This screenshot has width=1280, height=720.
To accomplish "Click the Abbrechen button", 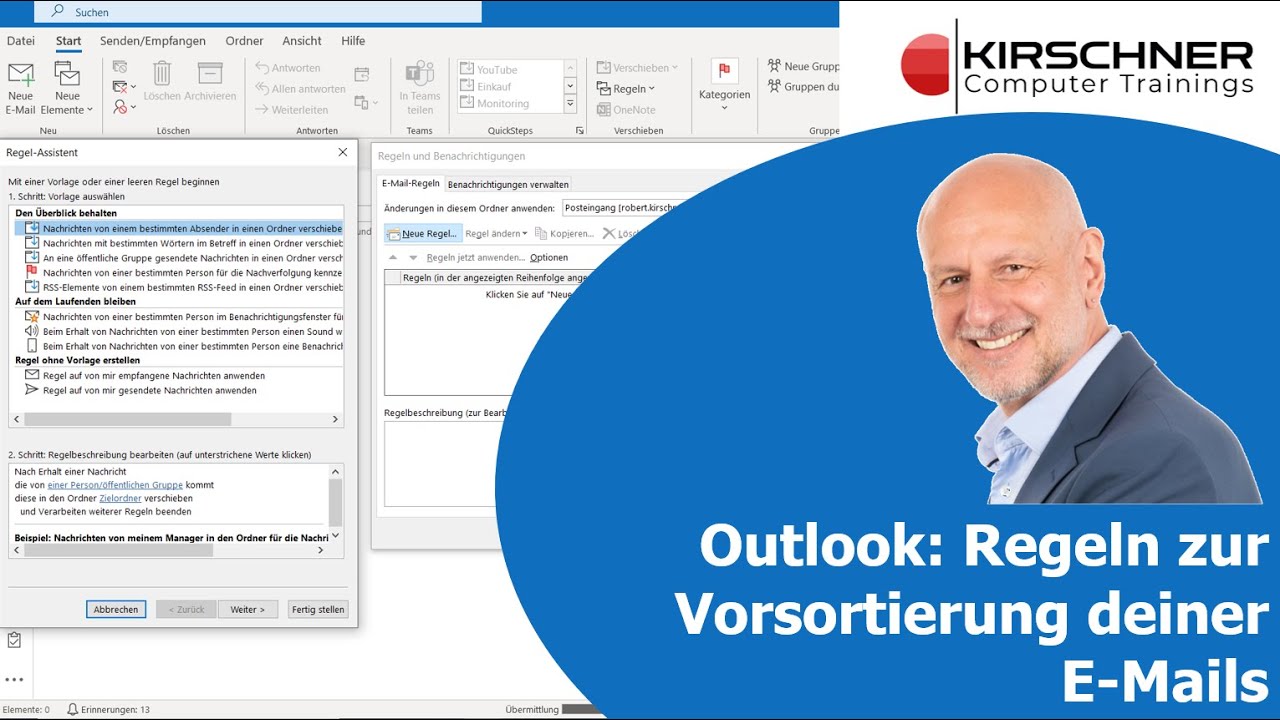I will [x=116, y=609].
